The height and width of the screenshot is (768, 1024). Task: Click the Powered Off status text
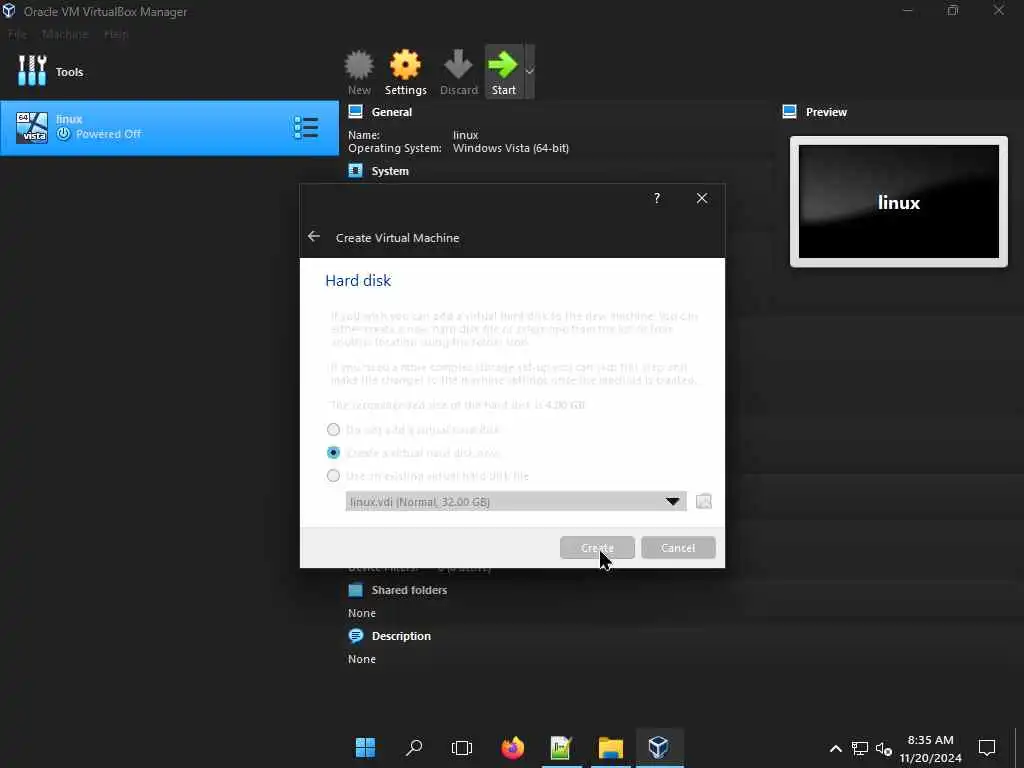click(108, 134)
